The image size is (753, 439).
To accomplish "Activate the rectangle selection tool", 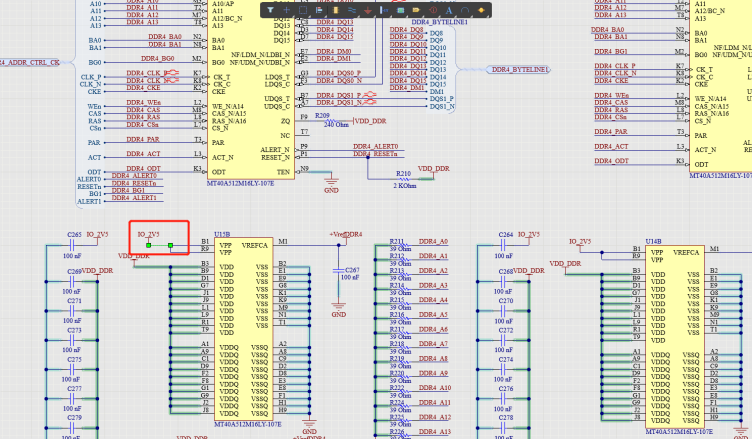I will pyautogui.click(x=303, y=10).
